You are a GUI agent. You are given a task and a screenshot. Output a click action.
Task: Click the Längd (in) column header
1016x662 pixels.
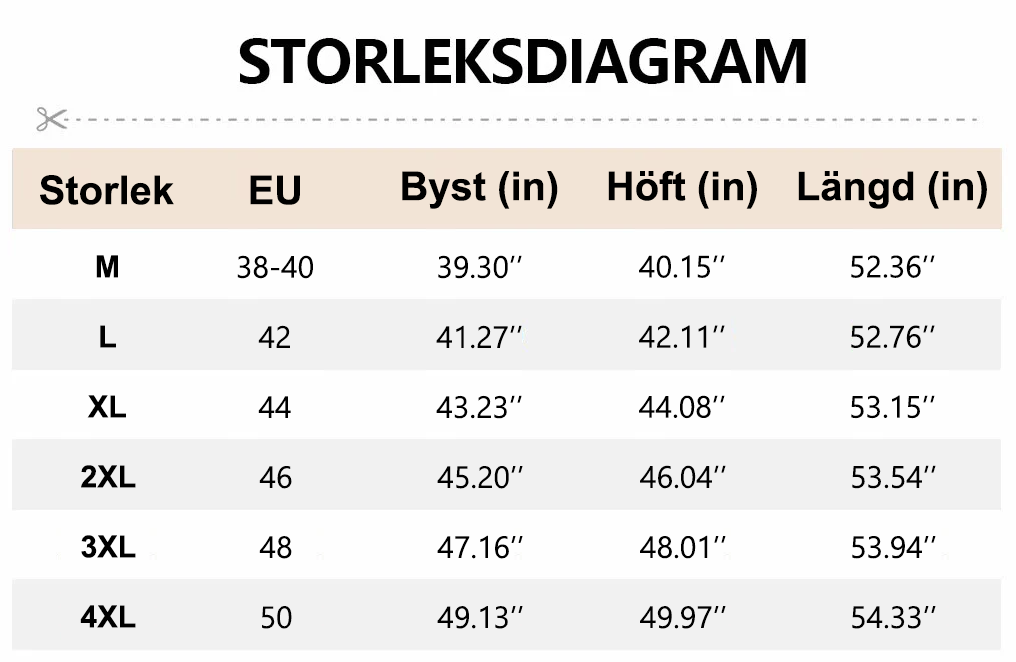point(892,187)
